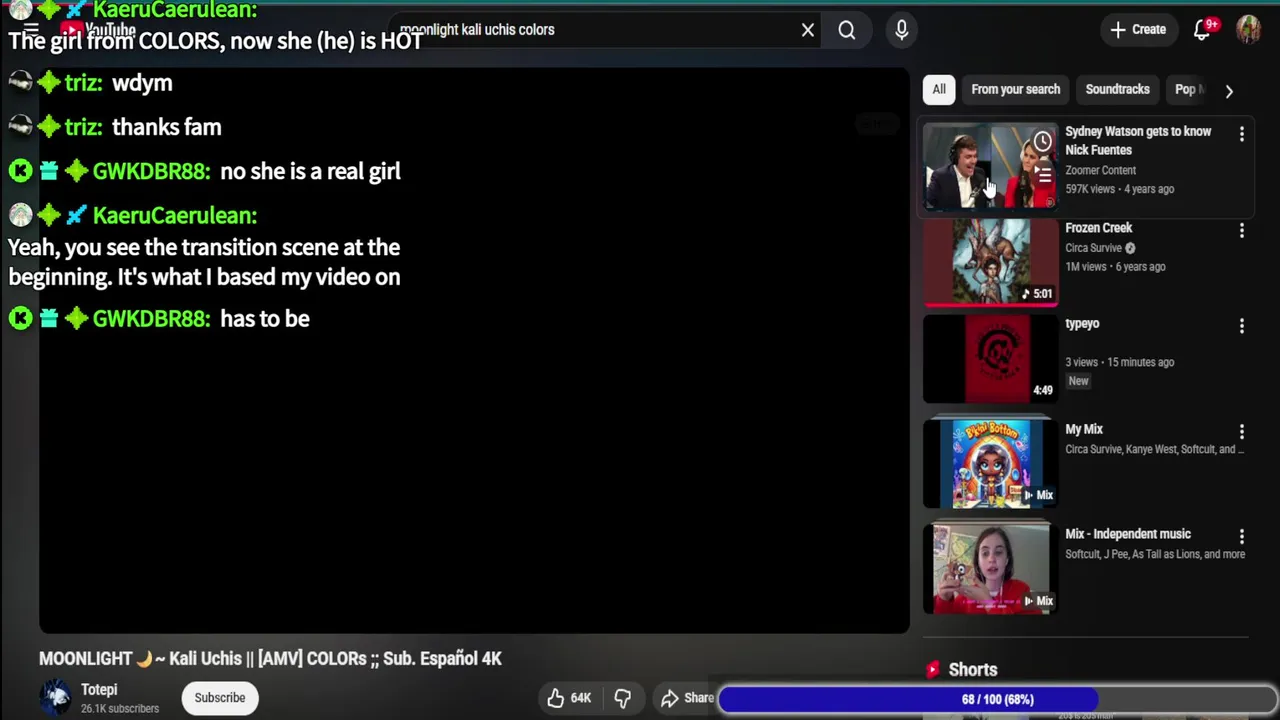Open Zoomer Content channel link
Viewport: 1280px width, 720px height.
click(1100, 170)
